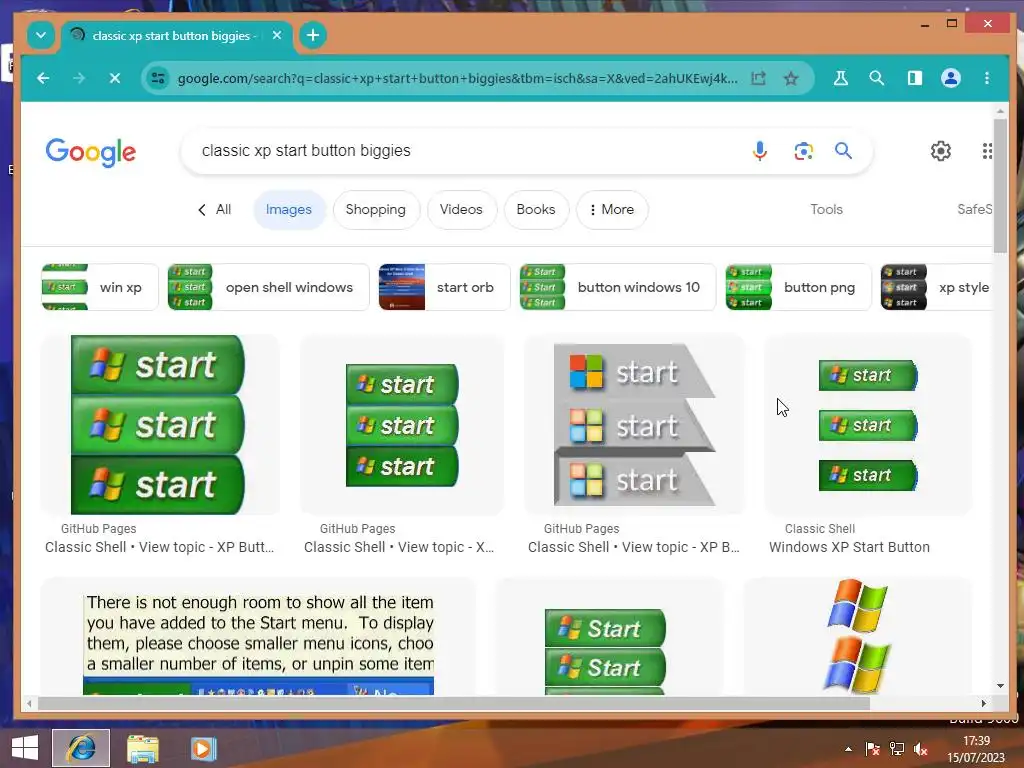The width and height of the screenshot is (1024, 768).
Task: Select the Images tab
Action: [x=289, y=210]
